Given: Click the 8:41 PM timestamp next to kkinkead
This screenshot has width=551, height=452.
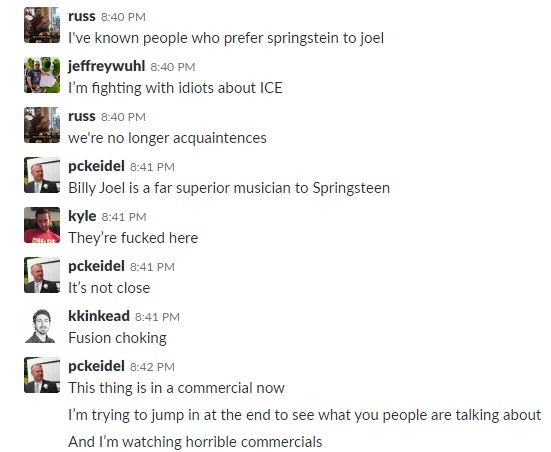Looking at the screenshot, I should [157, 317].
